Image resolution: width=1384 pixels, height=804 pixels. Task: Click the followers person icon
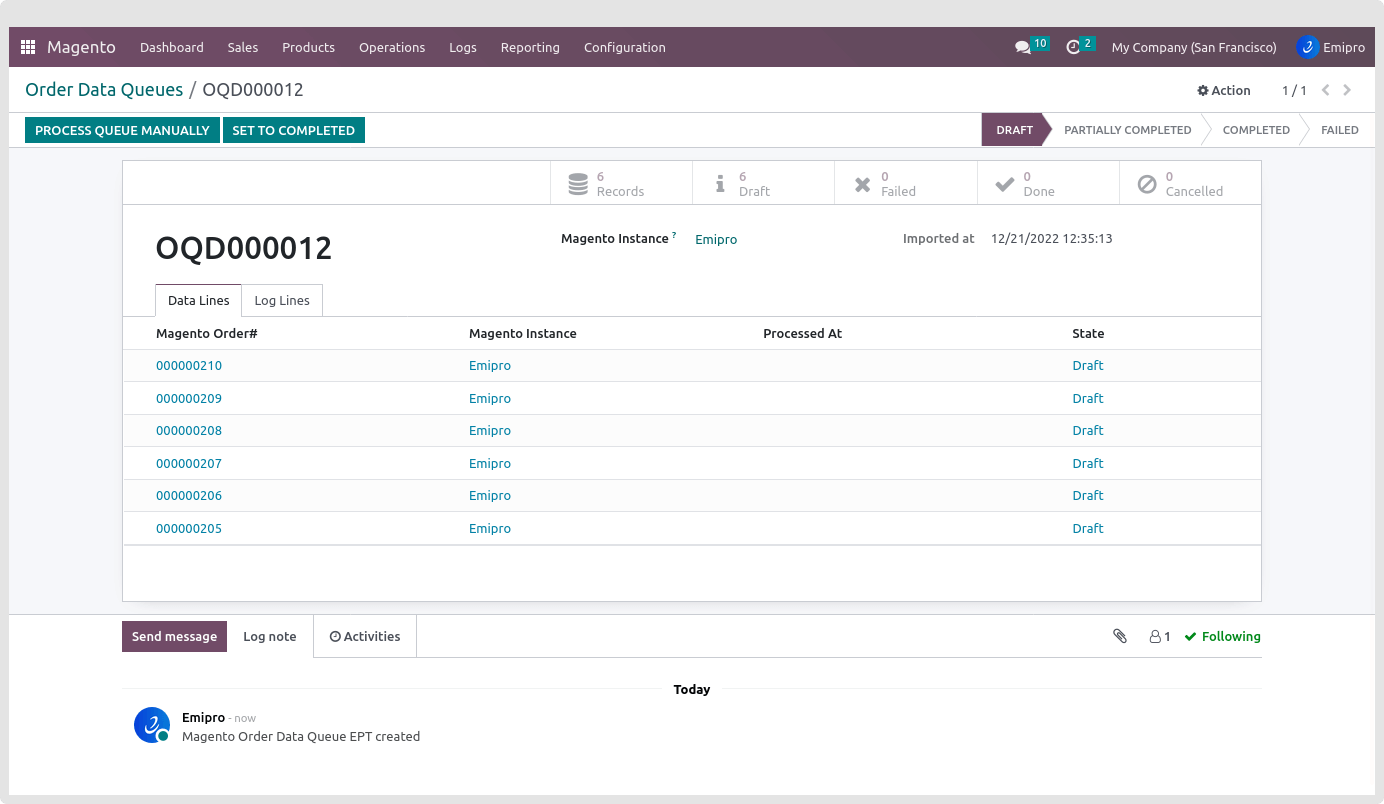[x=1159, y=636]
